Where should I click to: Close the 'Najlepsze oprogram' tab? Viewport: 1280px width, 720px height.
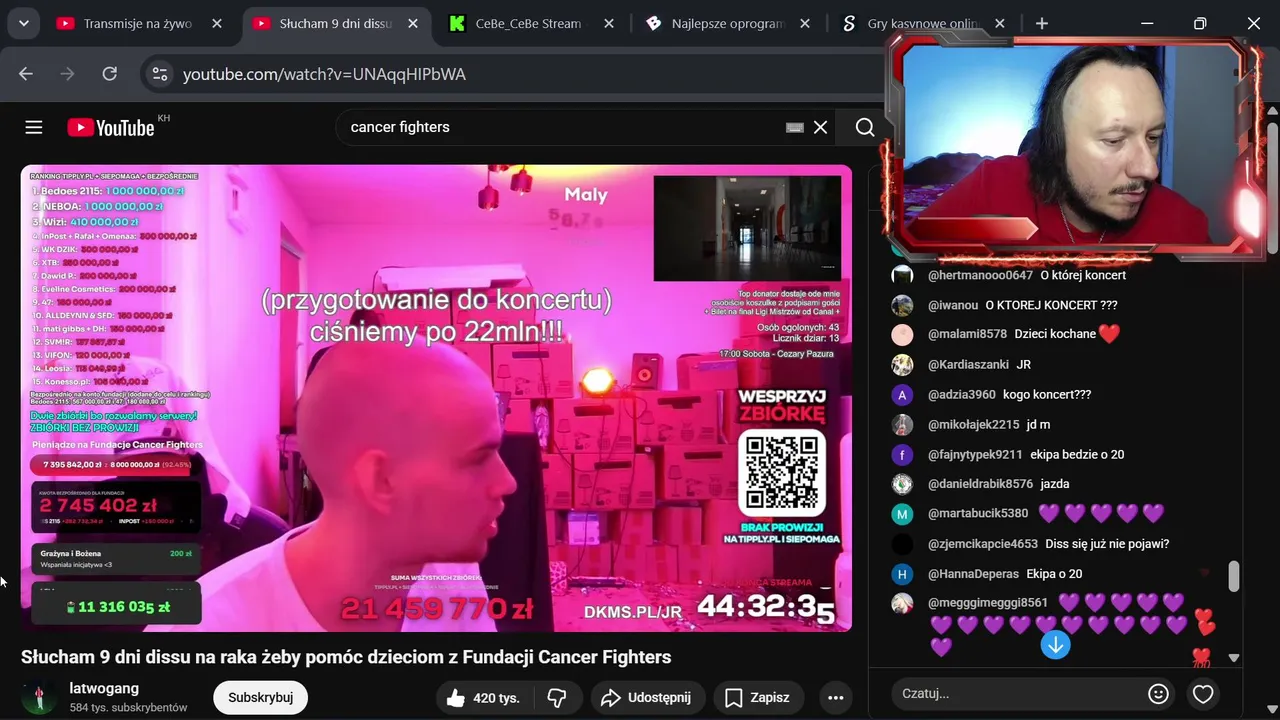pyautogui.click(x=803, y=23)
